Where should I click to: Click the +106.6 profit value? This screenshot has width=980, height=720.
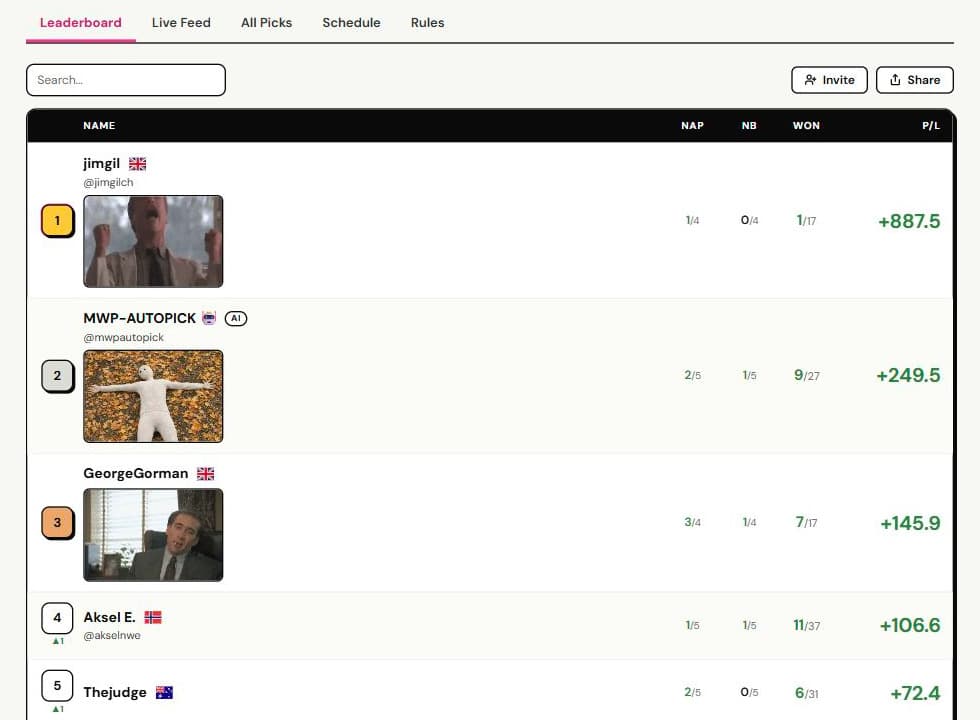pos(909,625)
